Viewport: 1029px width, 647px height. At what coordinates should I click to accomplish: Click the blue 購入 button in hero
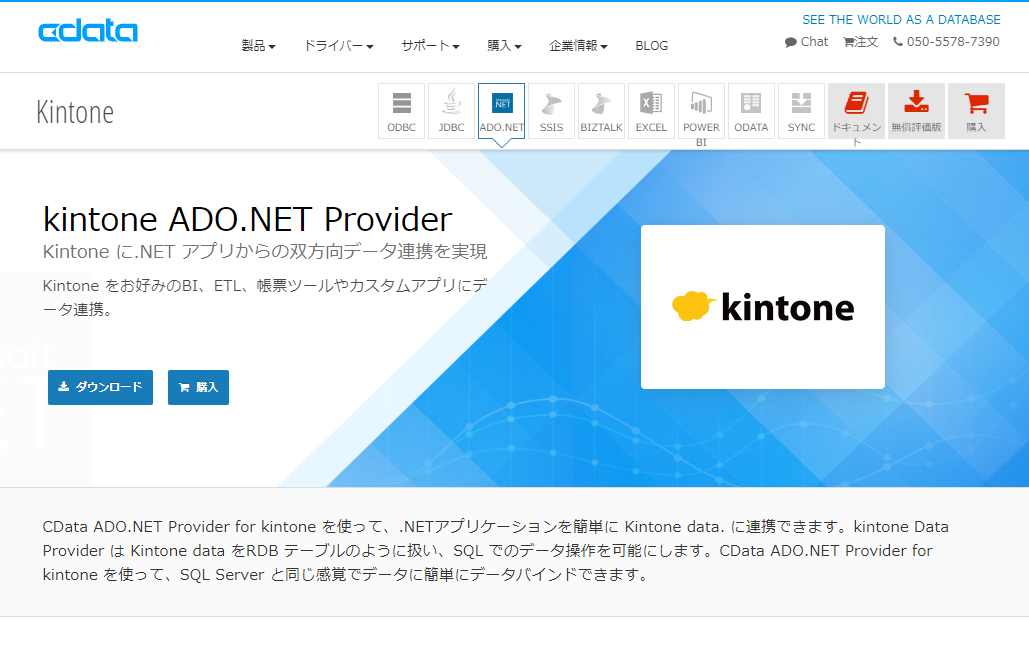coord(198,387)
